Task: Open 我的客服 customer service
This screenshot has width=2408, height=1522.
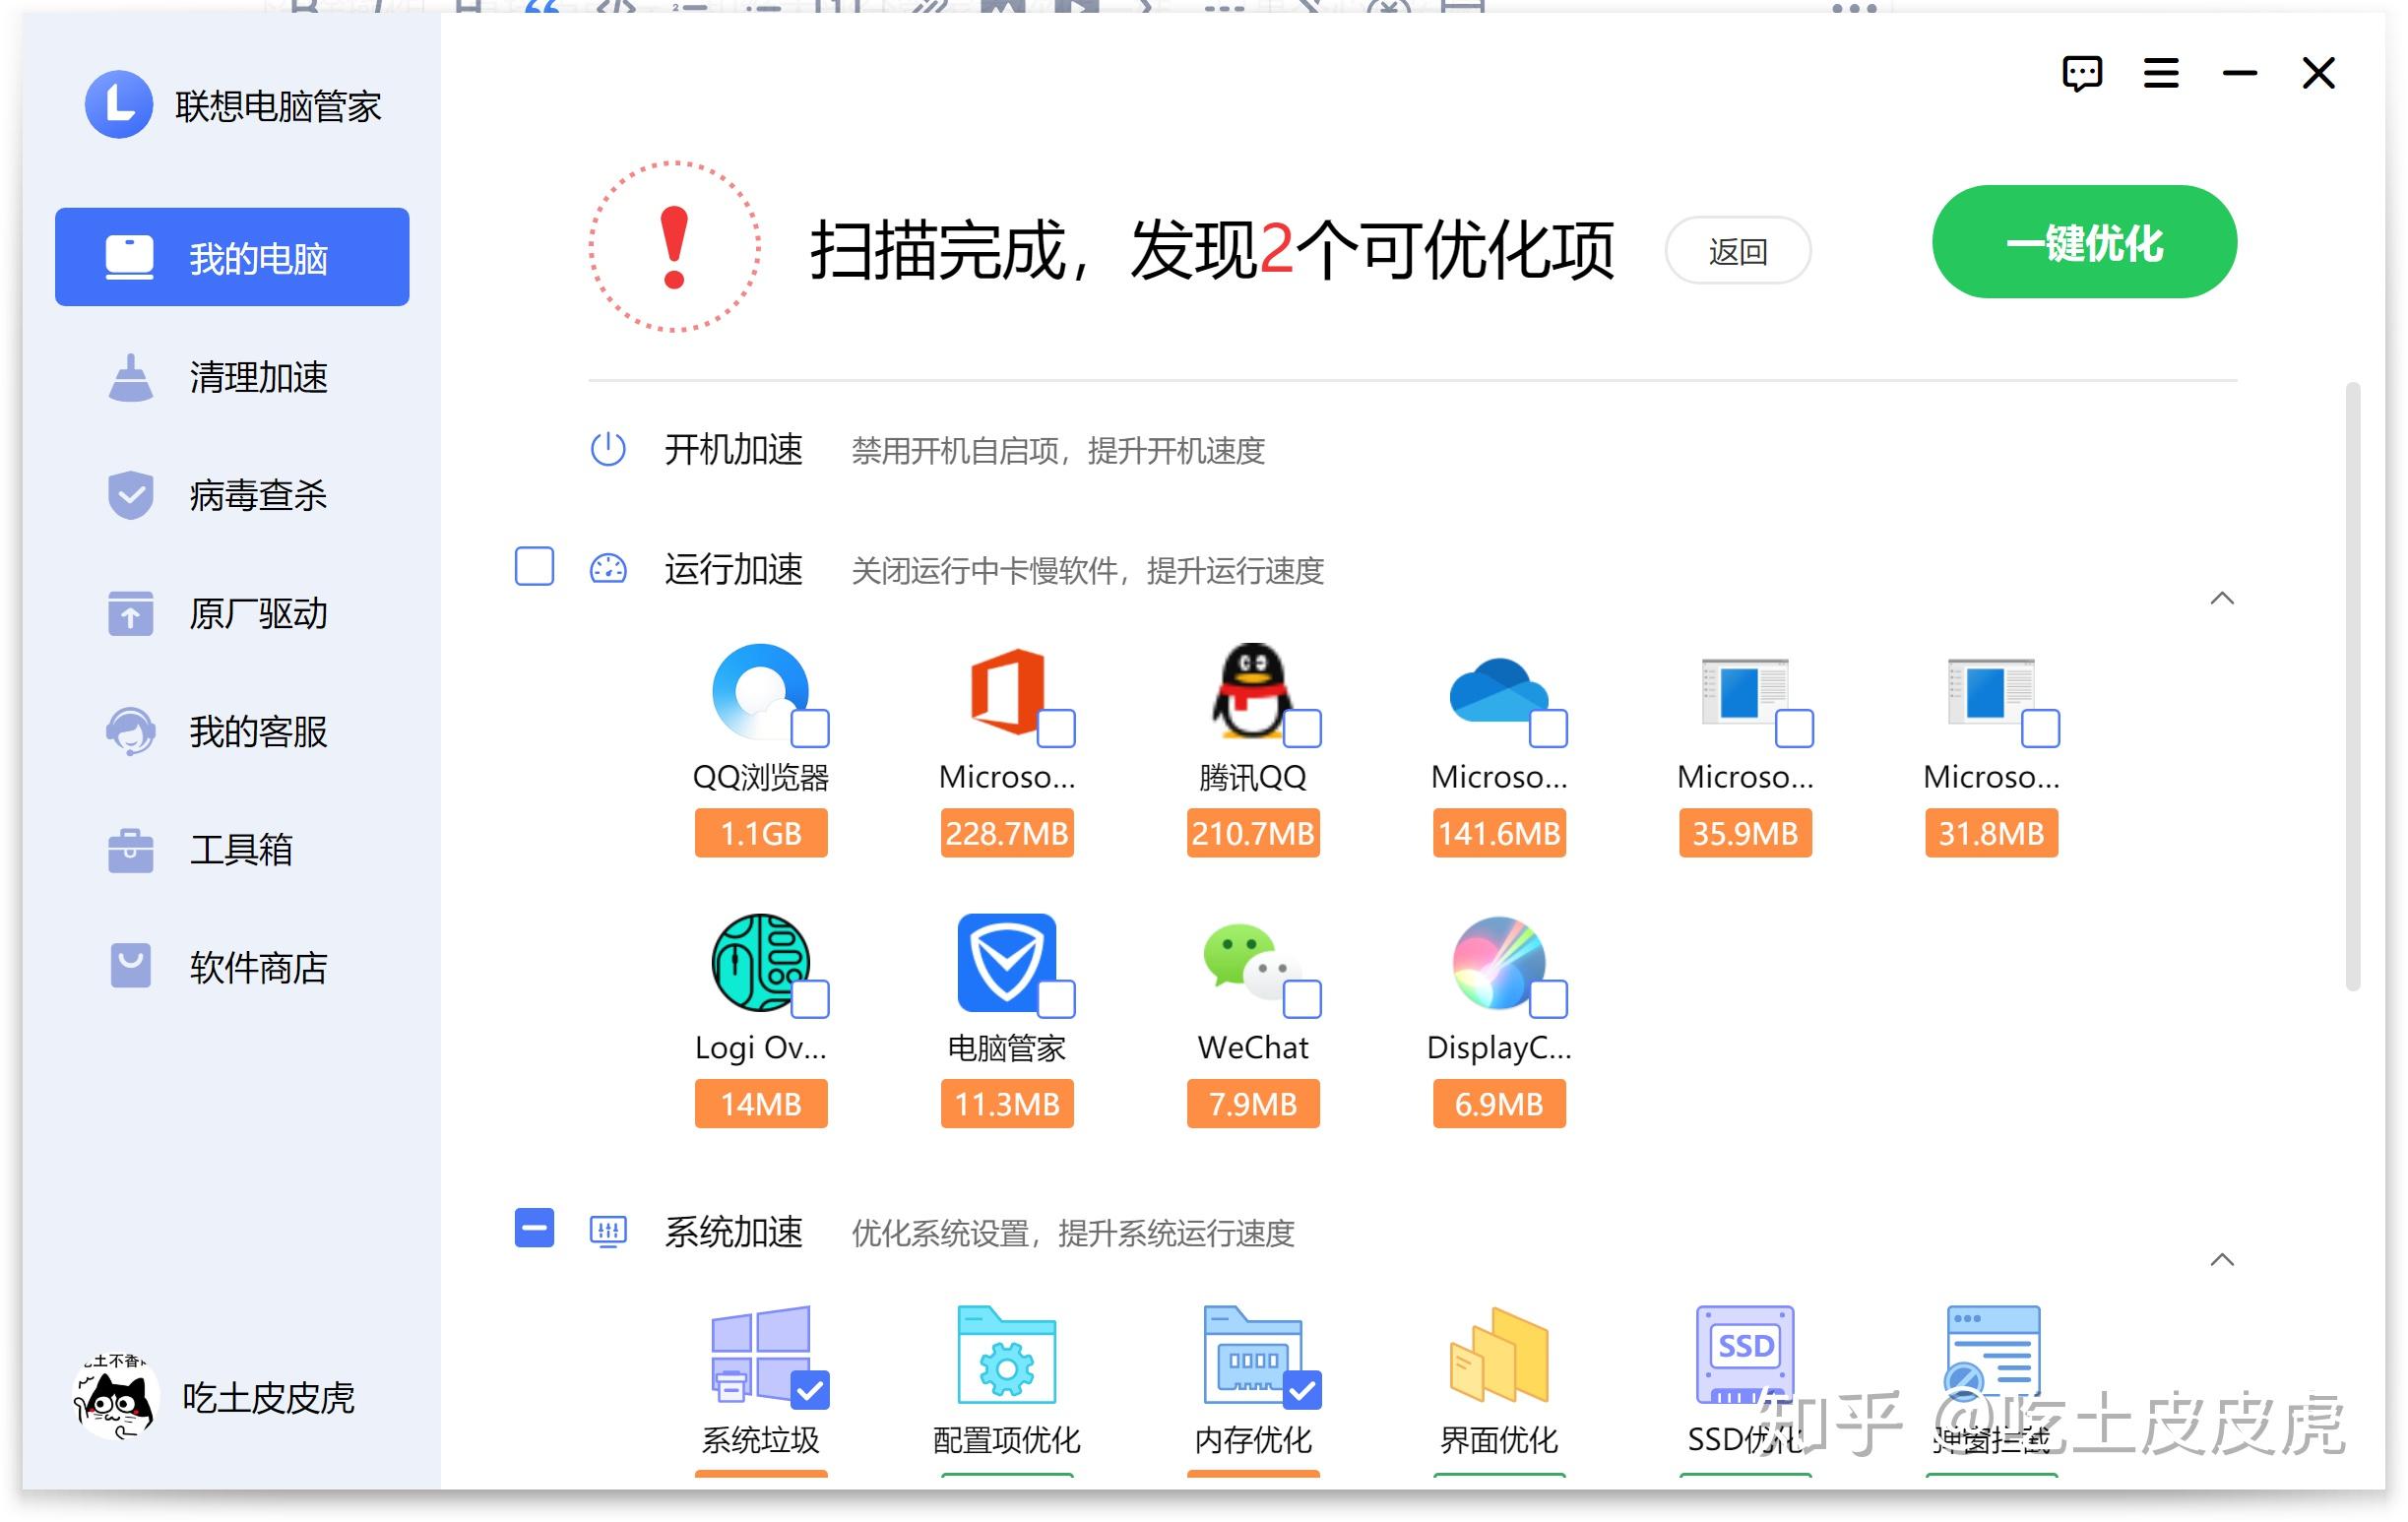Action: click(x=232, y=732)
